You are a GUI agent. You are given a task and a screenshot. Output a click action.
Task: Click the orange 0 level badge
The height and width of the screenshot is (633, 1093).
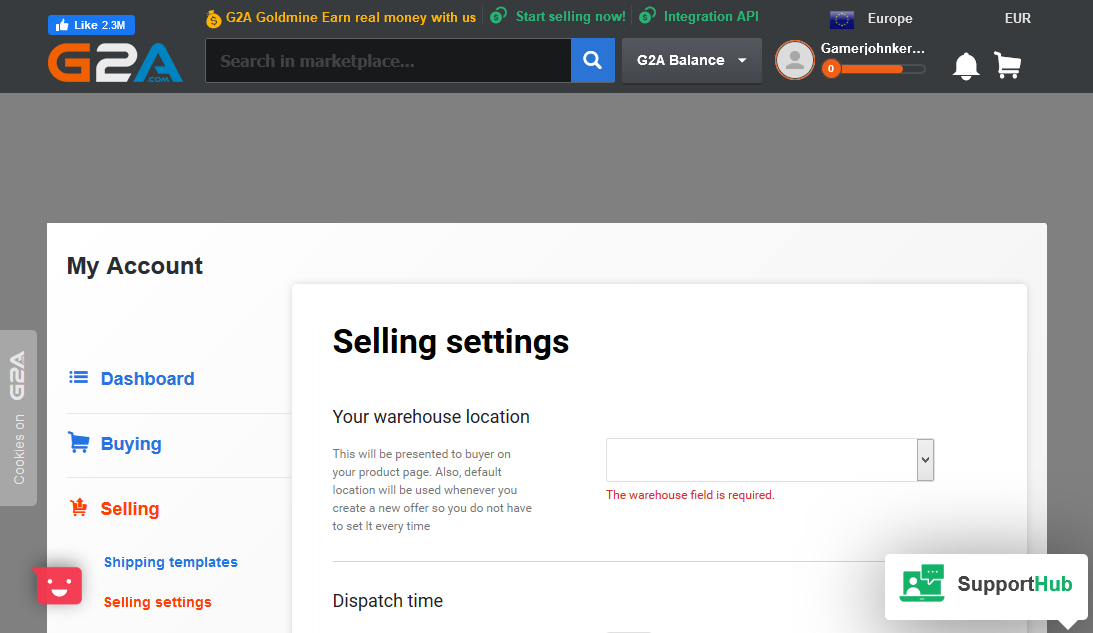coord(830,68)
